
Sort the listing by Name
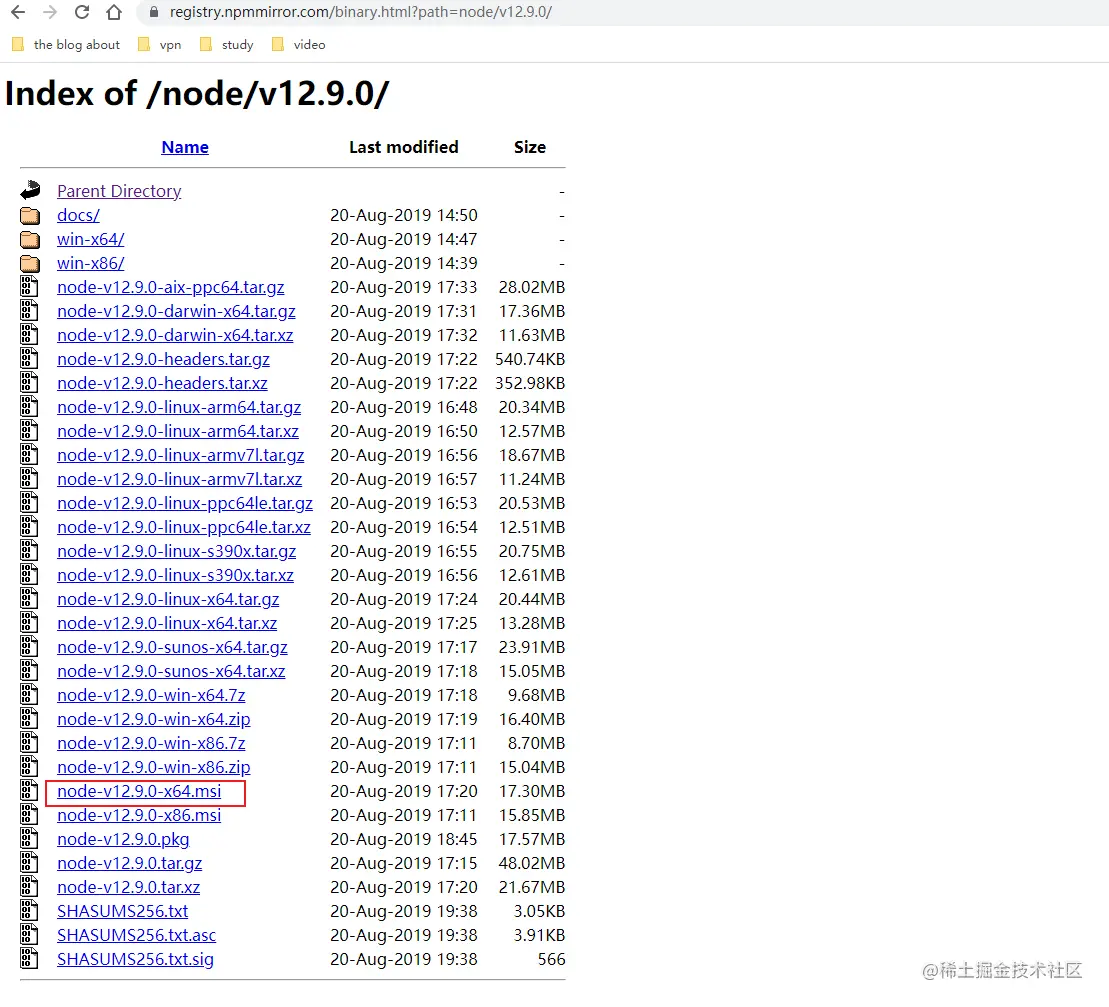tap(185, 147)
